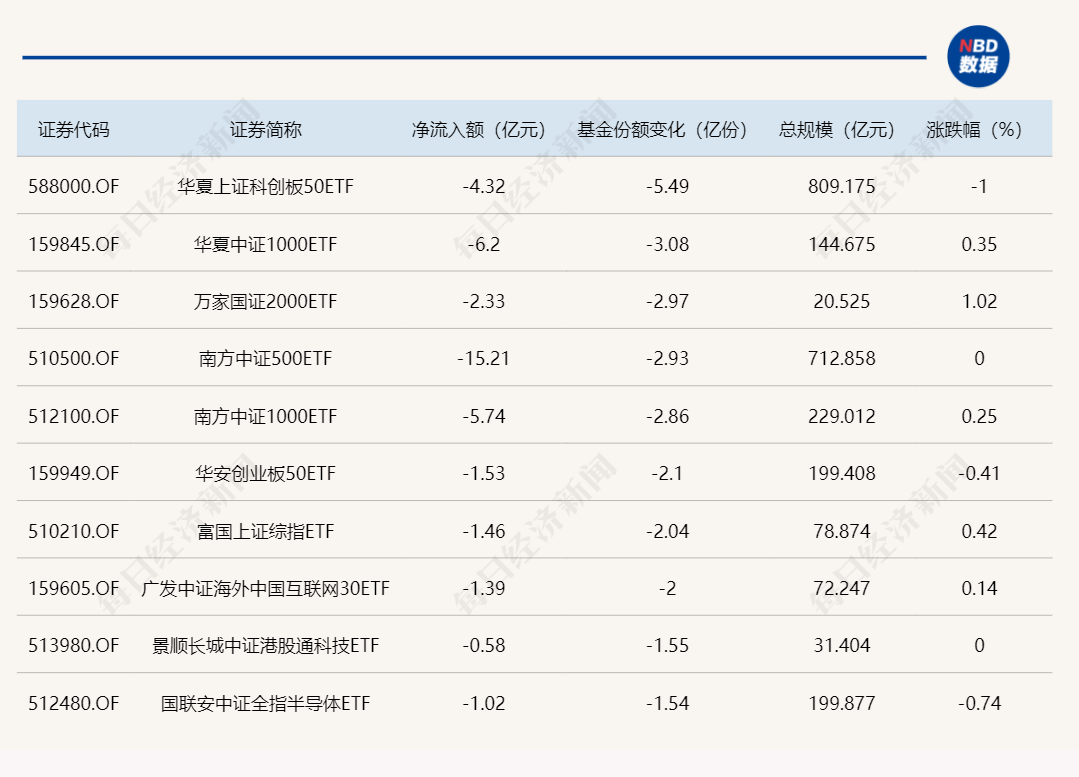The image size is (1079, 777).
Task: Click the NBD 数据 logo icon
Action: (976, 54)
